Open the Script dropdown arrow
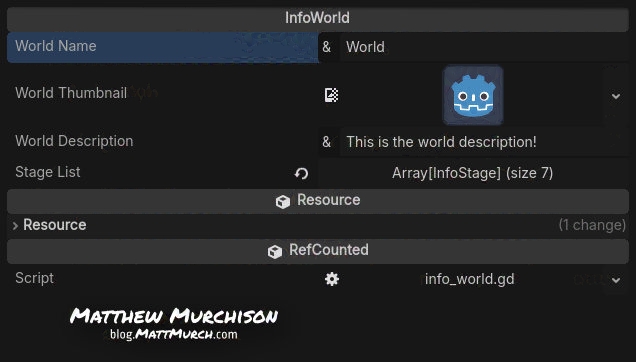Viewport: 636px width, 362px height. 616,280
